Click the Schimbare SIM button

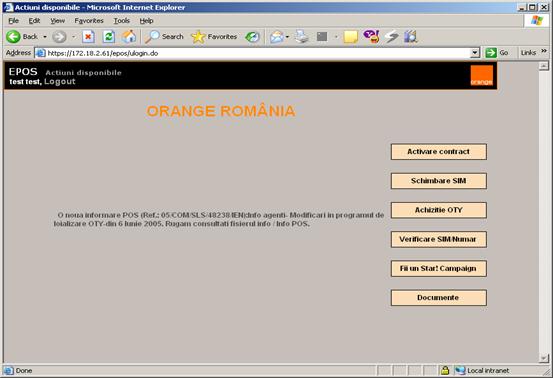pyautogui.click(x=439, y=181)
